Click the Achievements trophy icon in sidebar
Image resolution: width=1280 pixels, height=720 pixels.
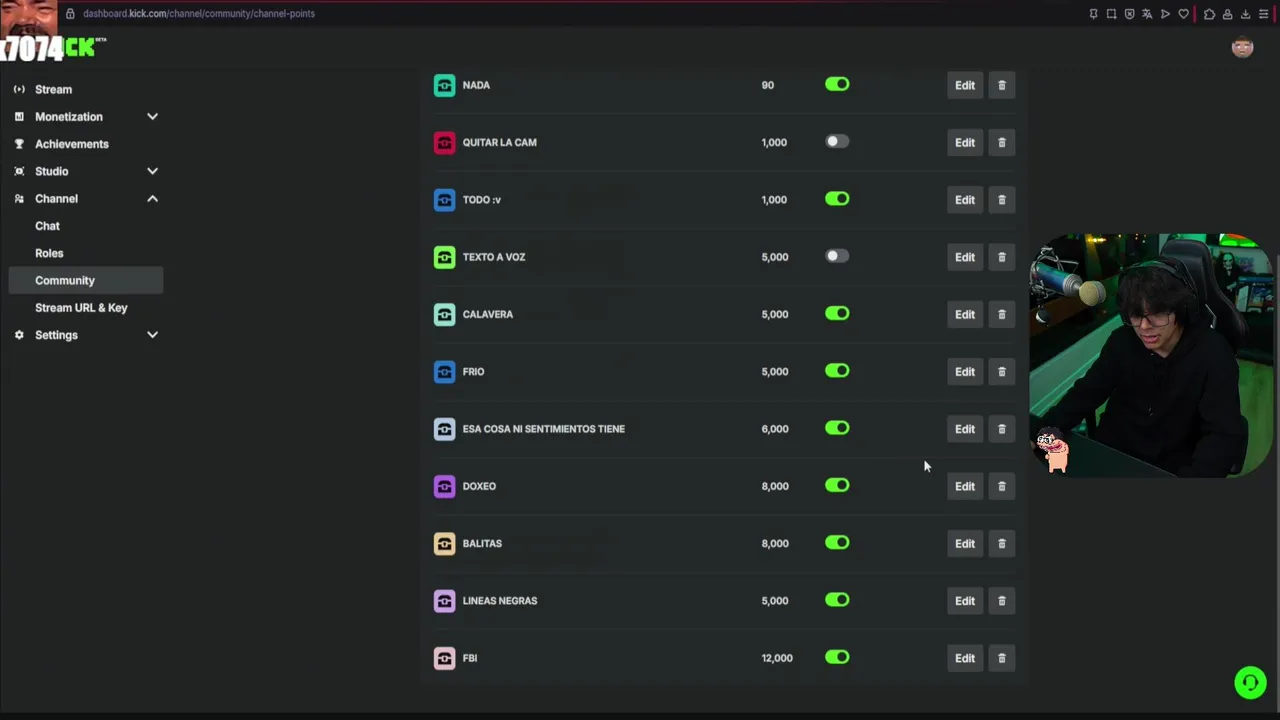pyautogui.click(x=19, y=144)
